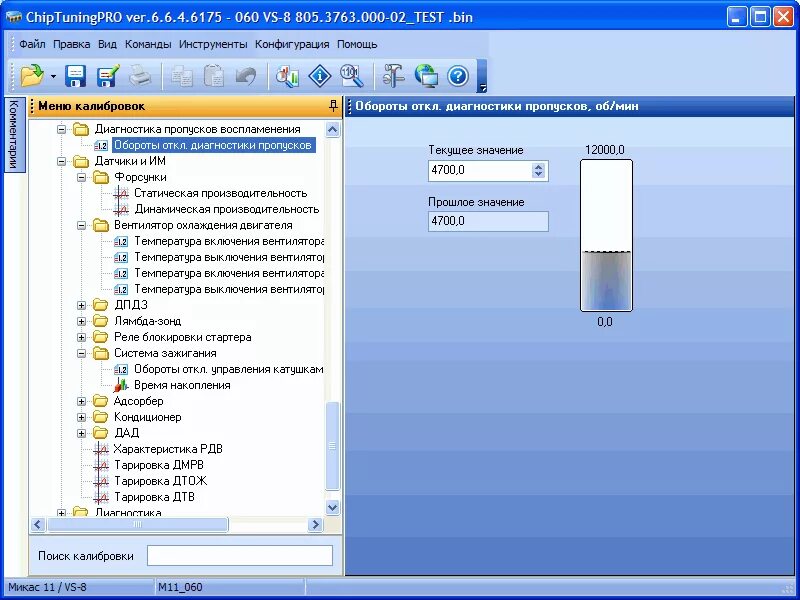Click the vertical scrollbar thumb of tree
The width and height of the screenshot is (800, 600).
pyautogui.click(x=332, y=445)
